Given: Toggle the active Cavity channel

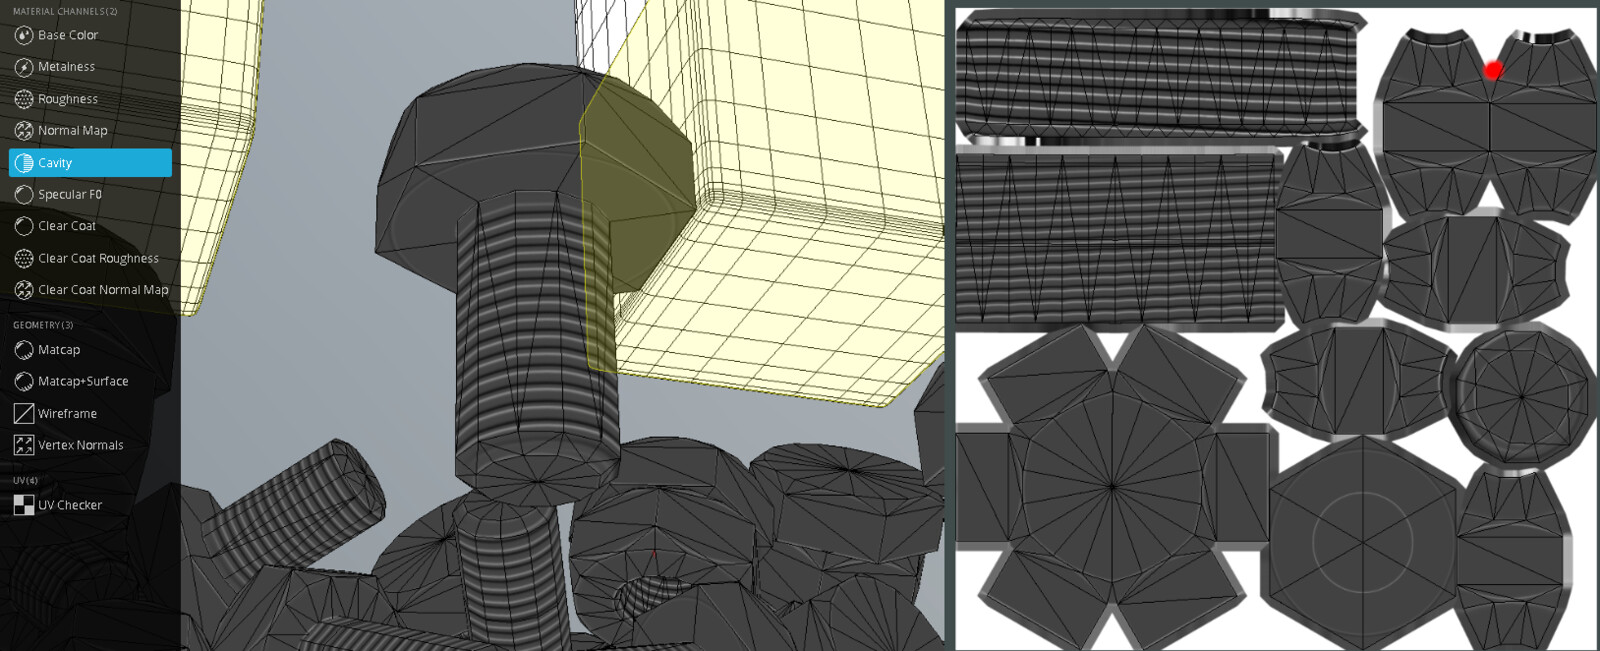Looking at the screenshot, I should tap(90, 163).
